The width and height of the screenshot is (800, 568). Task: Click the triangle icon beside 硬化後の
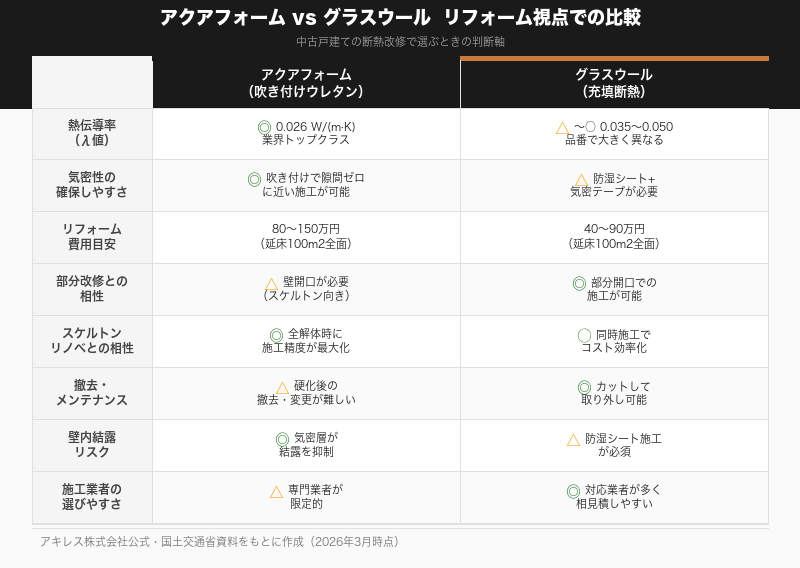pyautogui.click(x=282, y=387)
